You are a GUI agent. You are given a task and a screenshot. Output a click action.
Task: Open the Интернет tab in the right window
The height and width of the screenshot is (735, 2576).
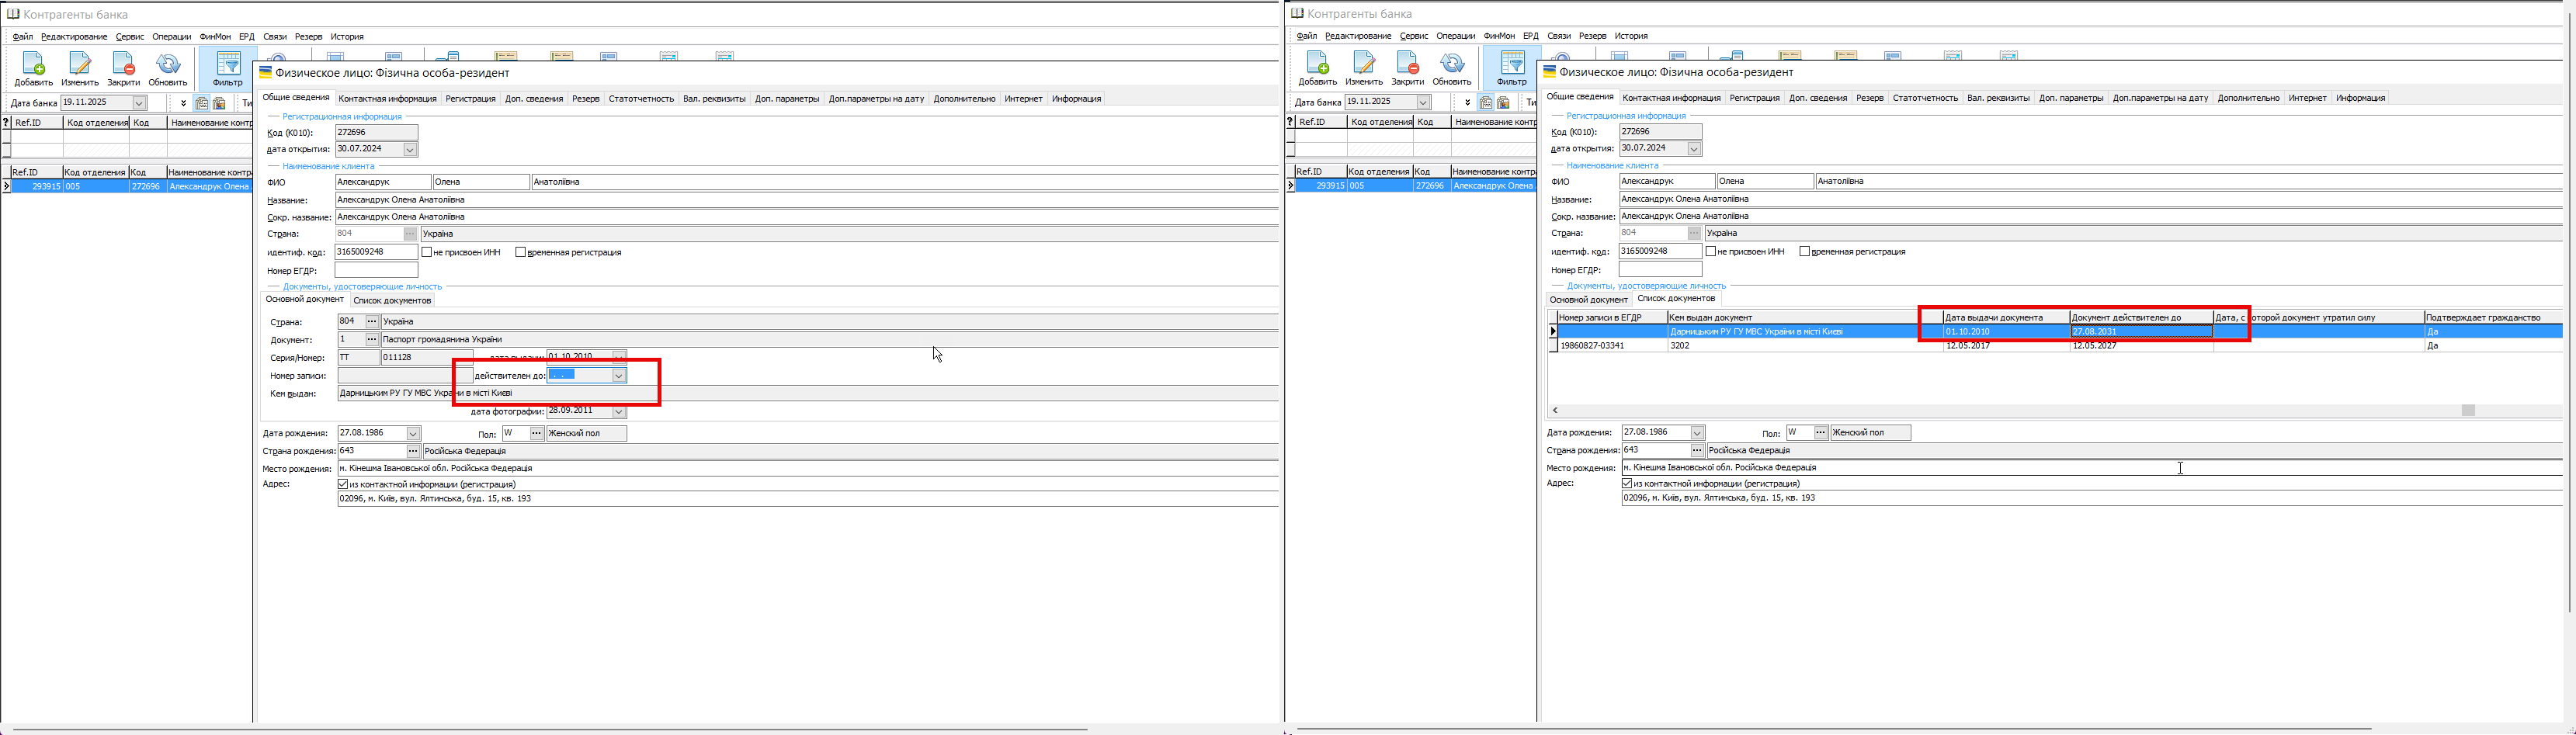2308,98
